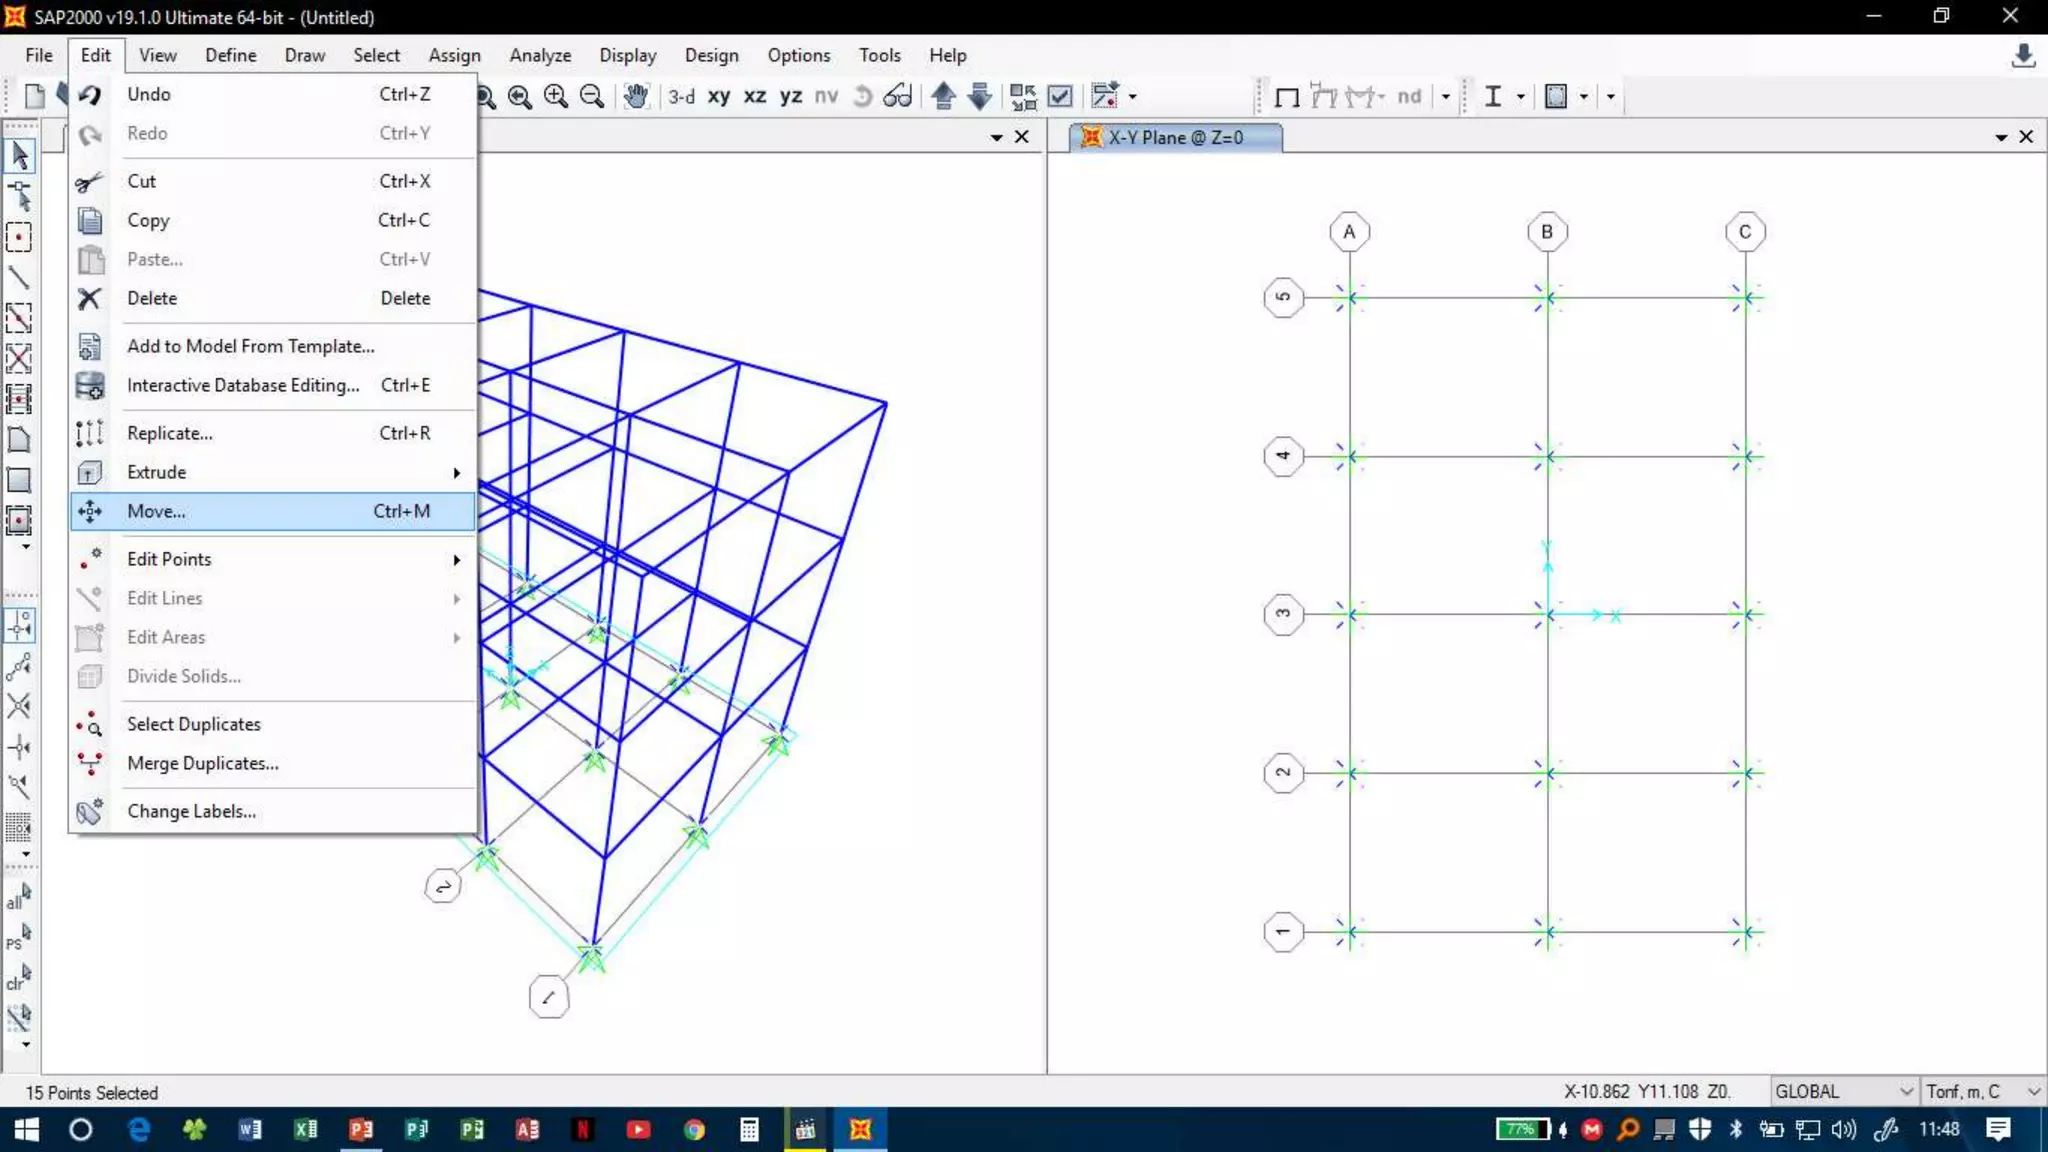Set the 3-d default view

click(x=682, y=96)
